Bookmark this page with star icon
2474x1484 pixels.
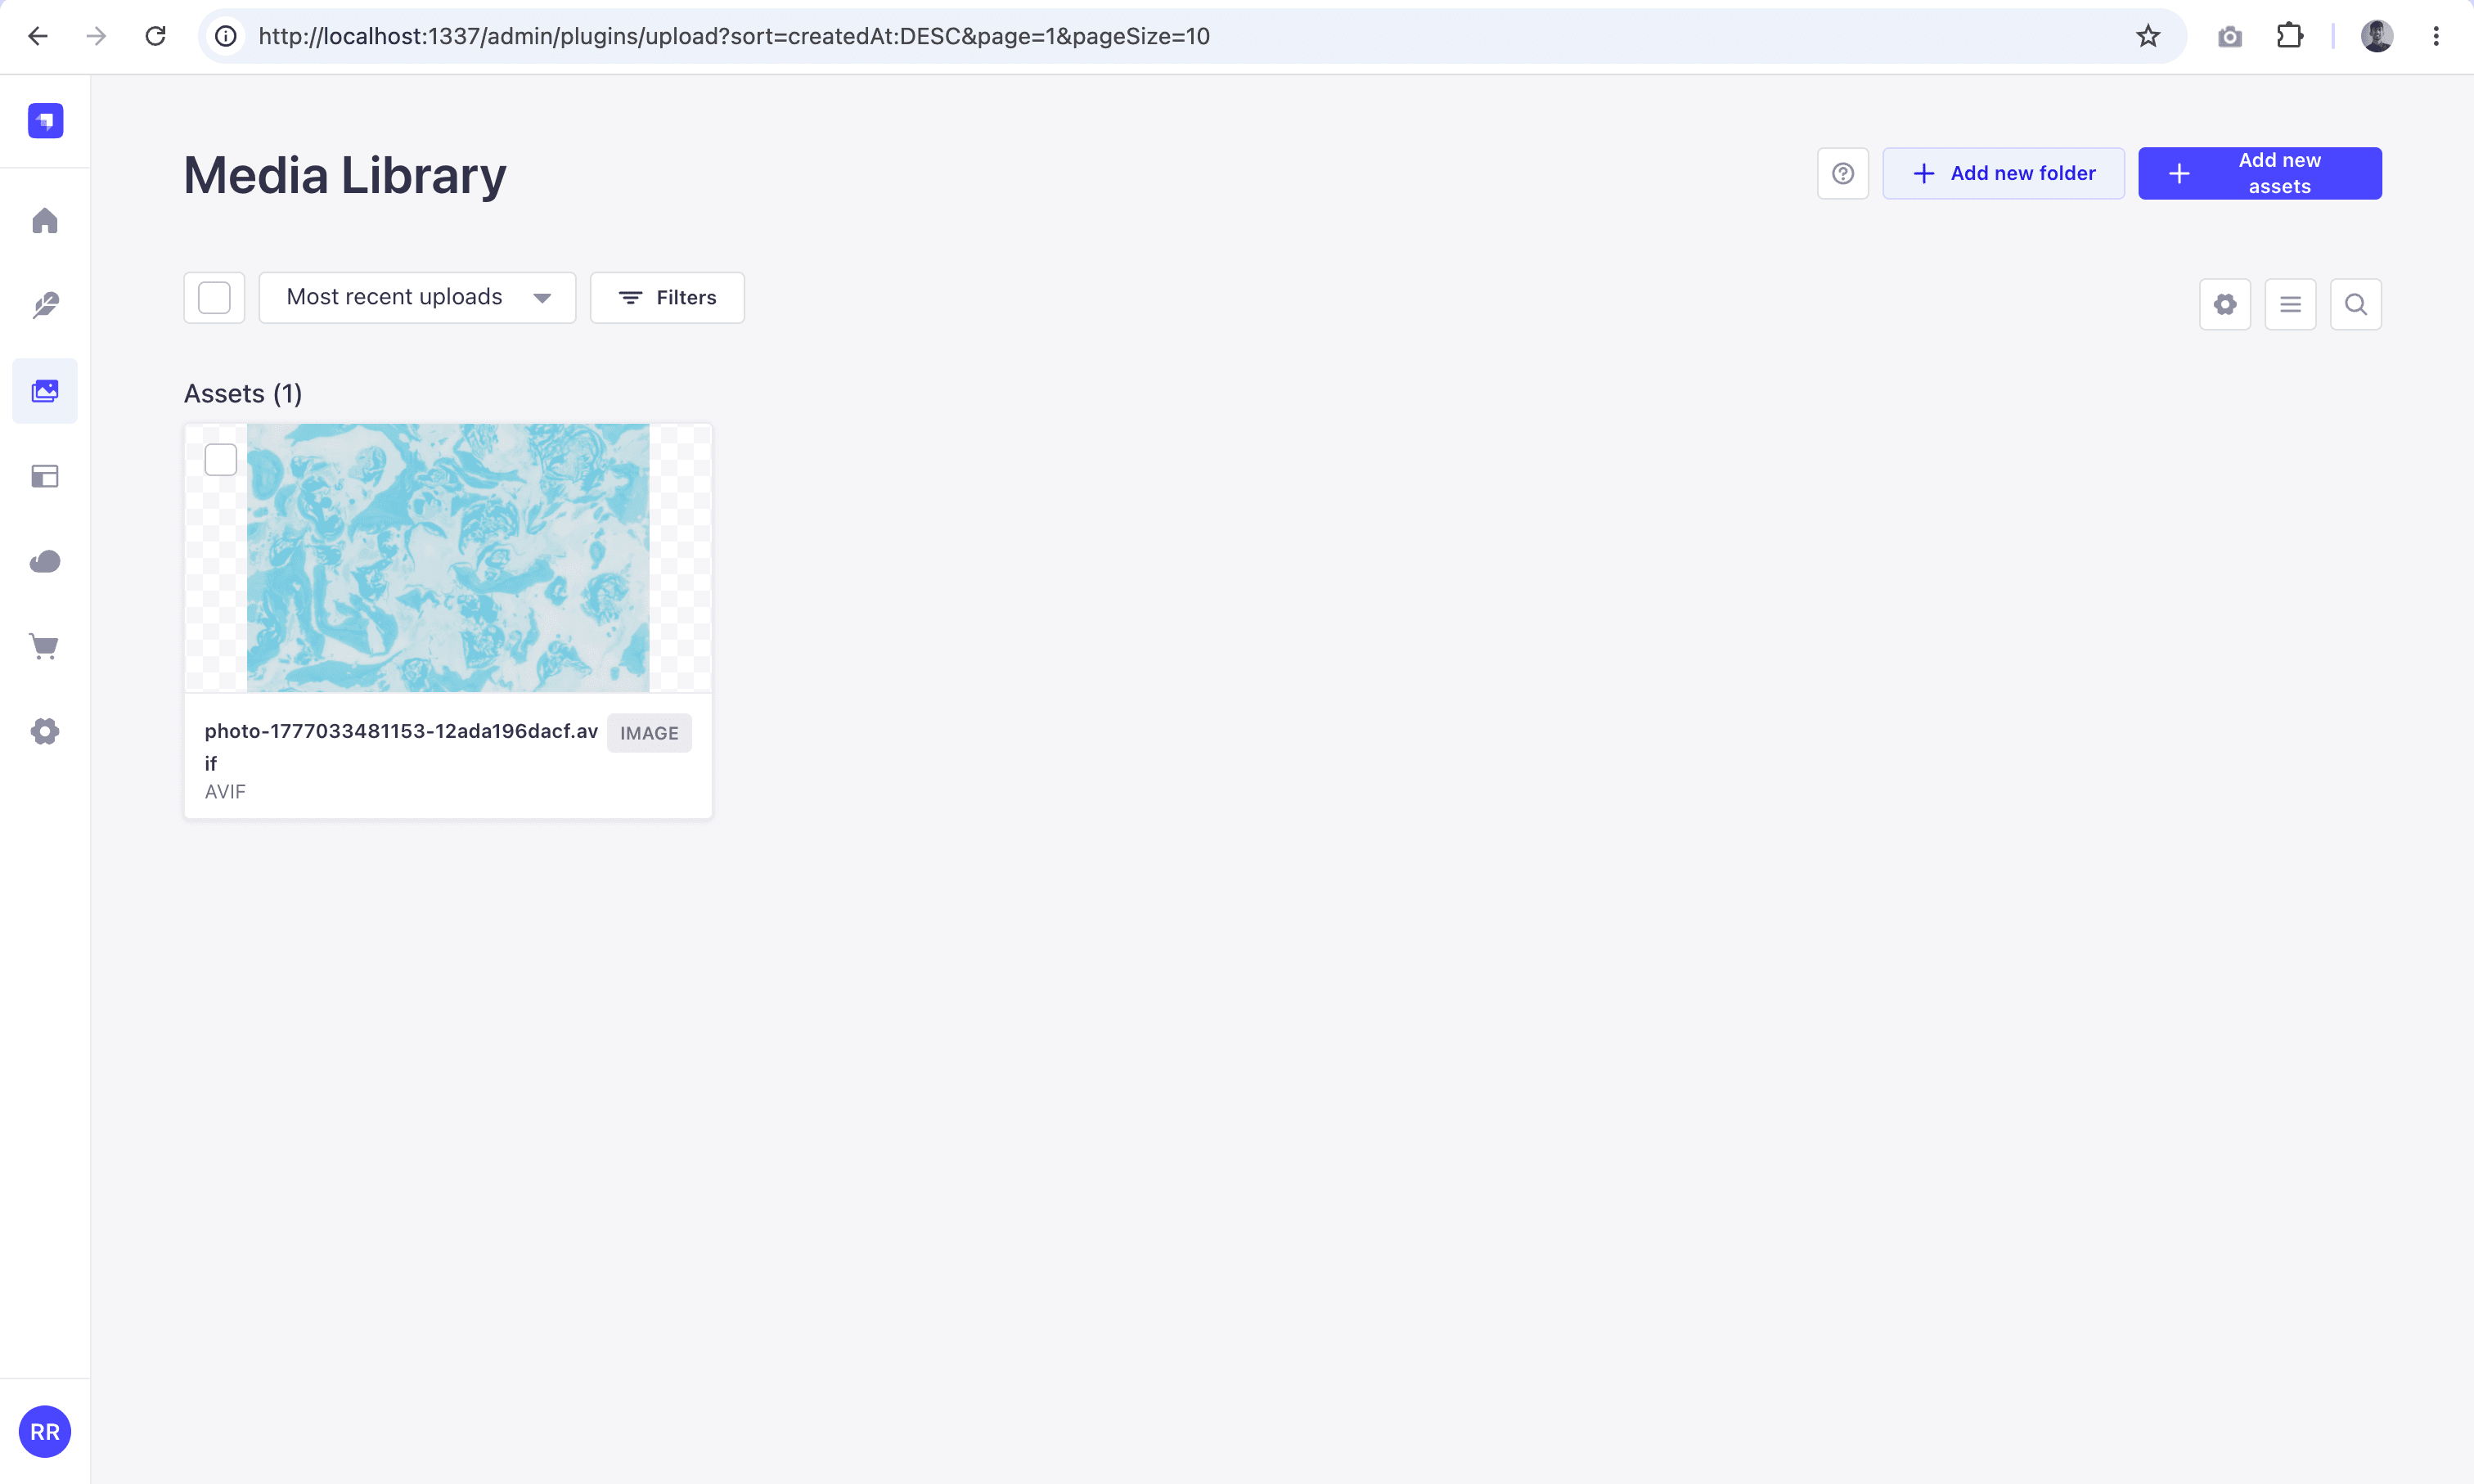point(2148,36)
